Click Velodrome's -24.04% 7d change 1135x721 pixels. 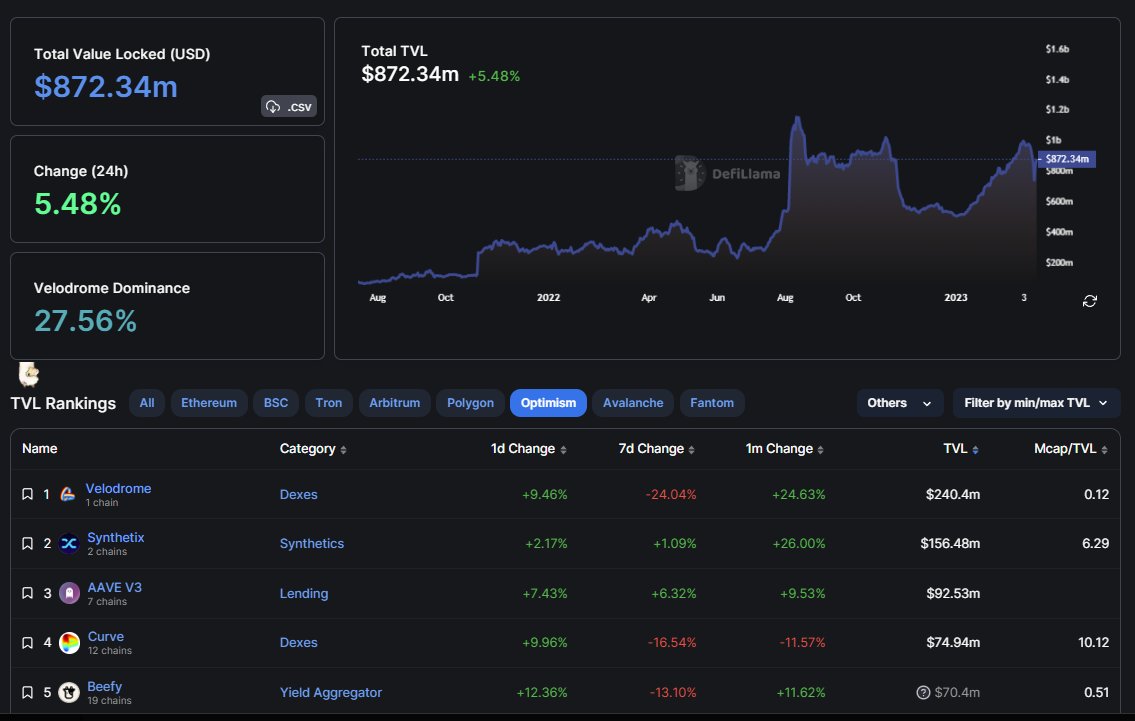(671, 494)
